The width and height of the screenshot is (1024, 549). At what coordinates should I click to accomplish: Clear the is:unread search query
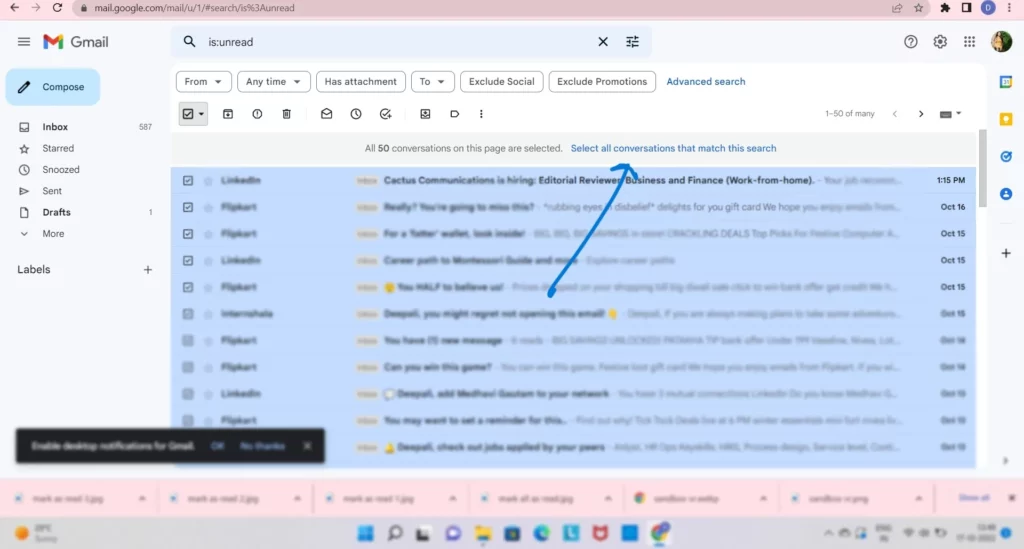603,42
